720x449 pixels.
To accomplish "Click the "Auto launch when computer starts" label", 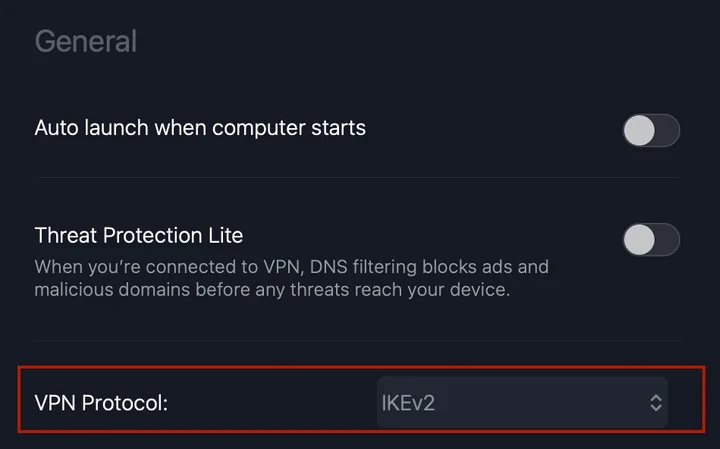I will (x=200, y=128).
